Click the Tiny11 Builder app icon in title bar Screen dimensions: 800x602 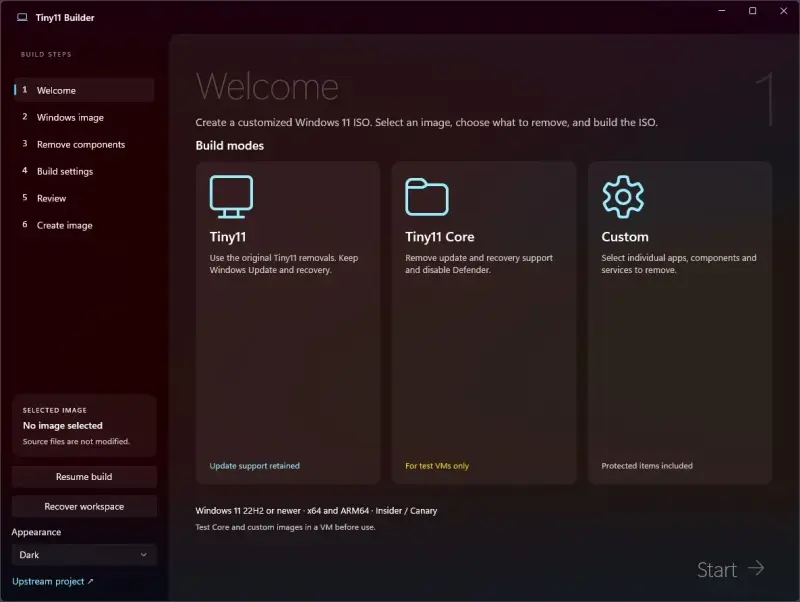[x=22, y=17]
